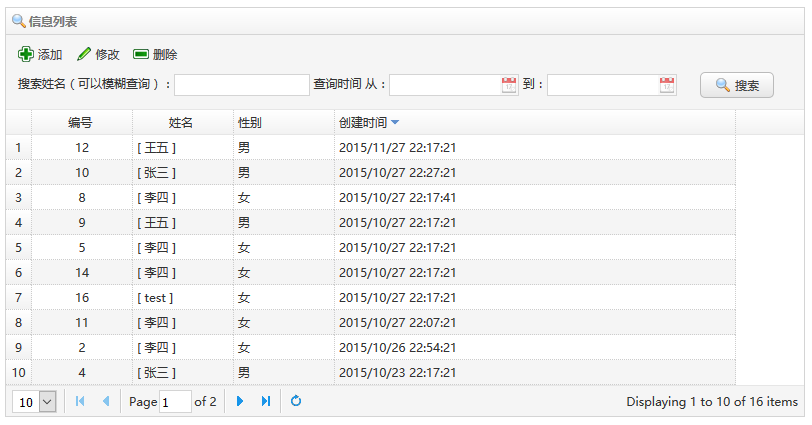Go to next page icon
This screenshot has width=812, height=425.
[240, 401]
